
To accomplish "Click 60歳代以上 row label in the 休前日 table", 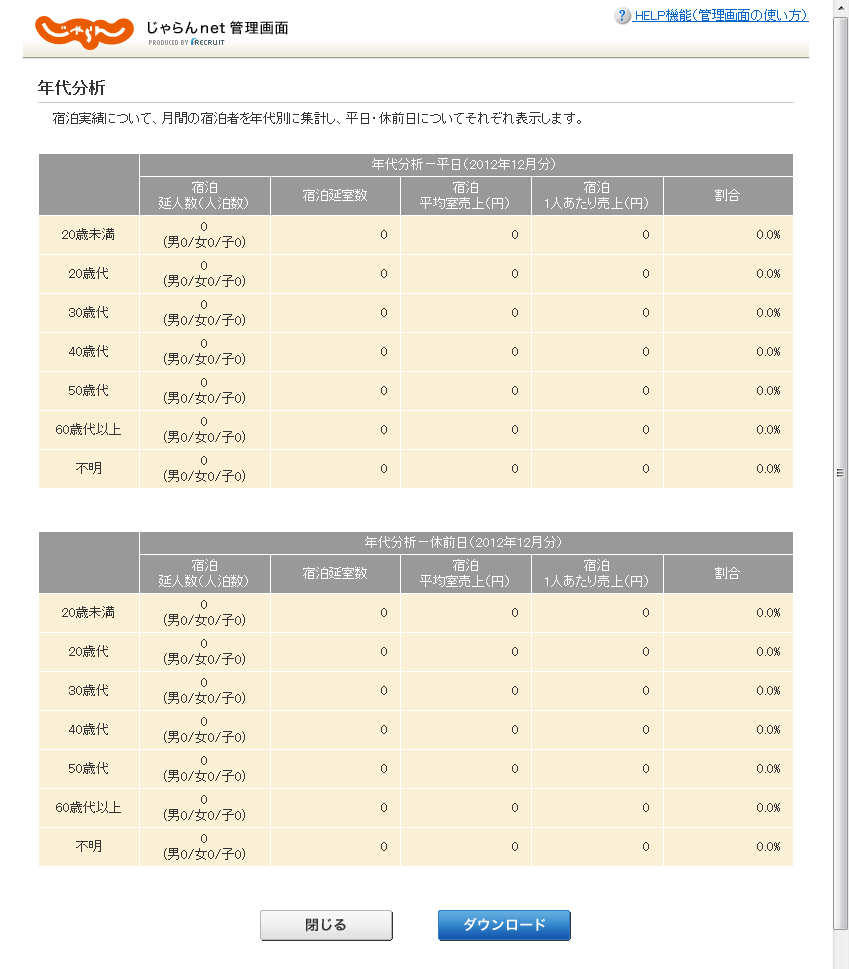I will coord(88,807).
